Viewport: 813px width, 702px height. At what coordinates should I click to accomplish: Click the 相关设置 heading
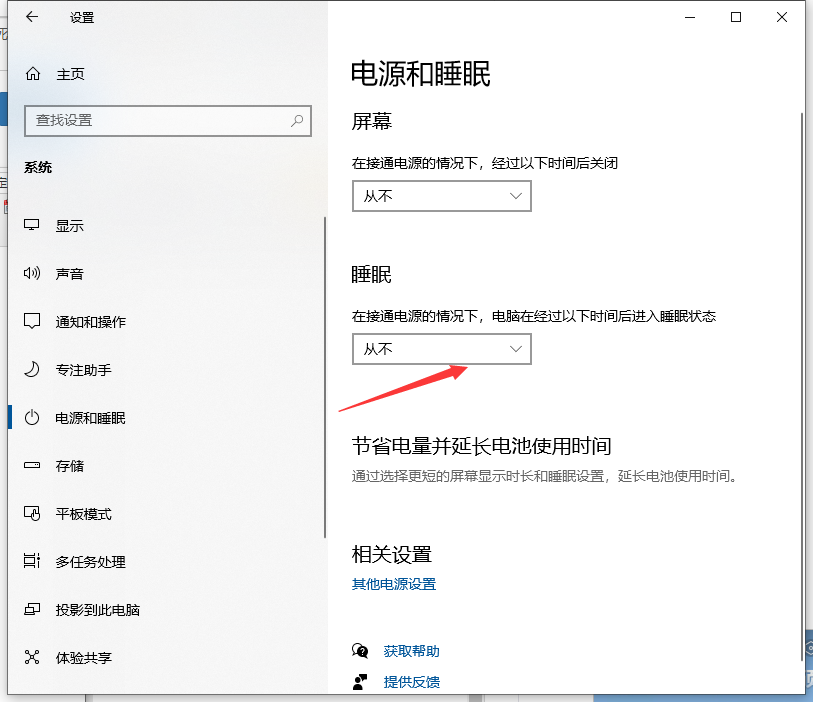(391, 554)
